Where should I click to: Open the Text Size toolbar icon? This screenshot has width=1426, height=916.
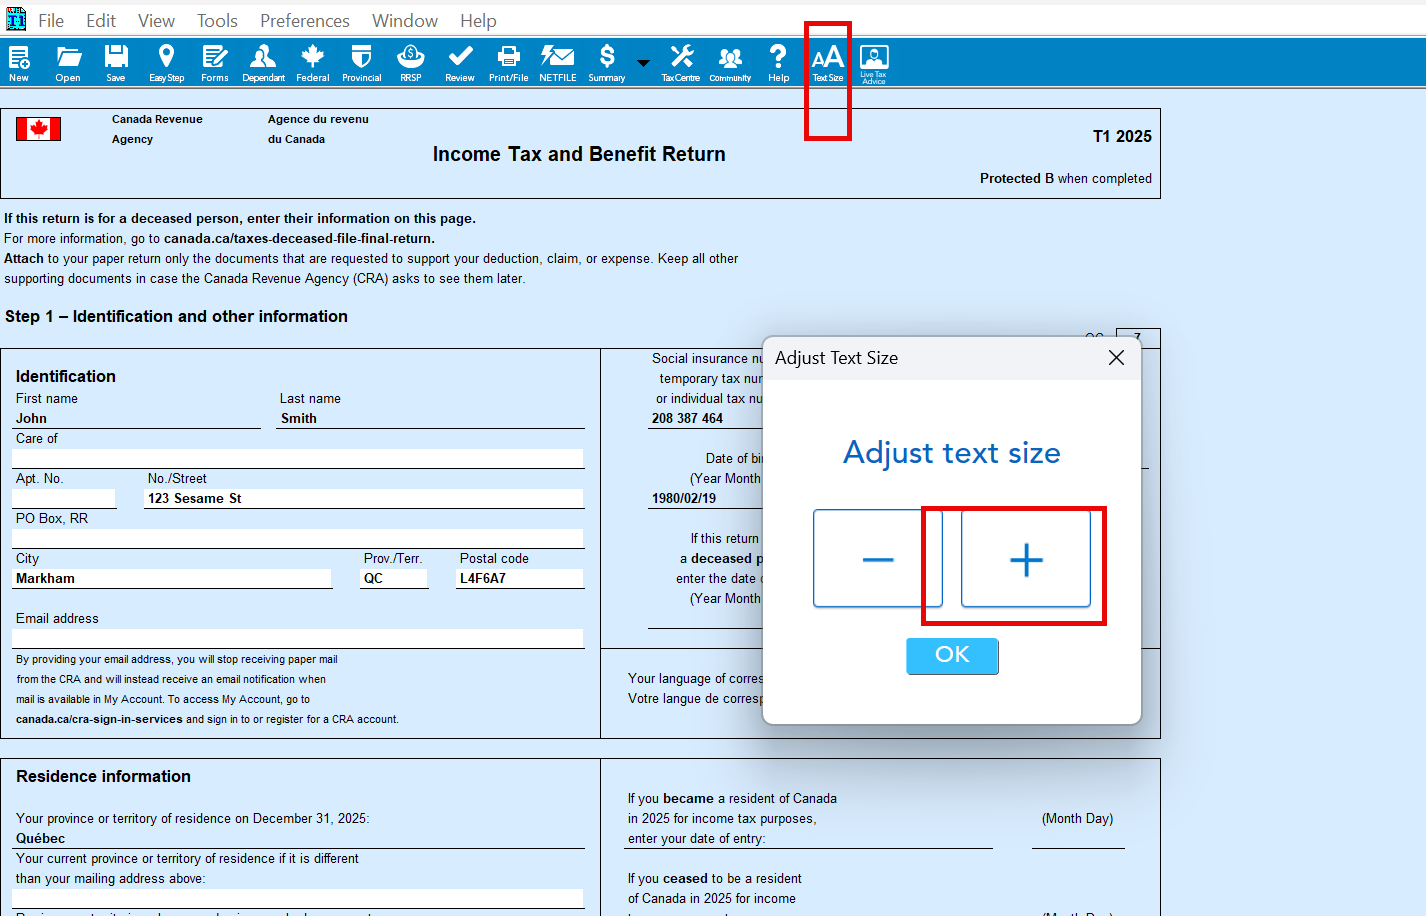pyautogui.click(x=827, y=63)
